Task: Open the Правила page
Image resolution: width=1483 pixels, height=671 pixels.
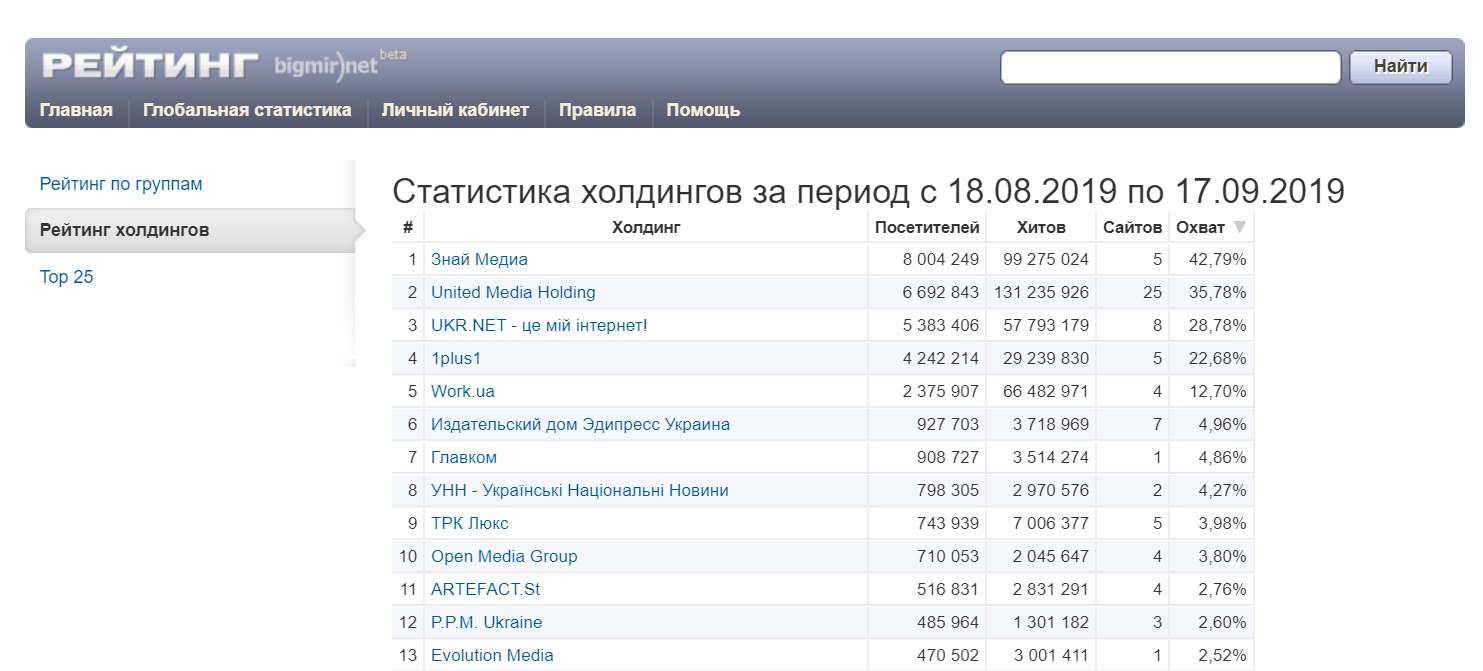Action: tap(597, 110)
